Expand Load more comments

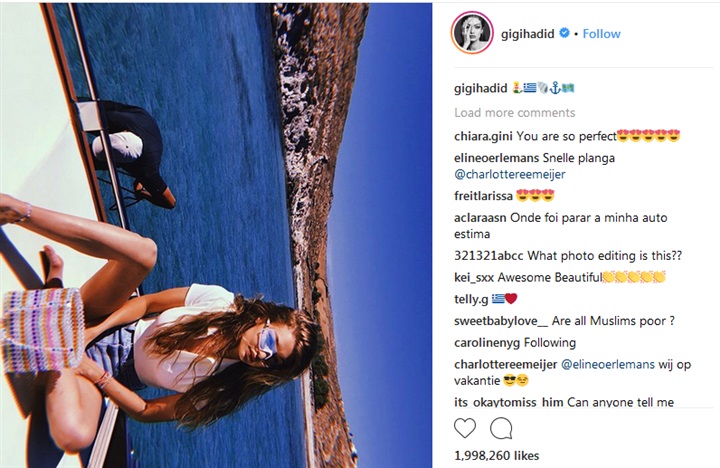(x=514, y=113)
